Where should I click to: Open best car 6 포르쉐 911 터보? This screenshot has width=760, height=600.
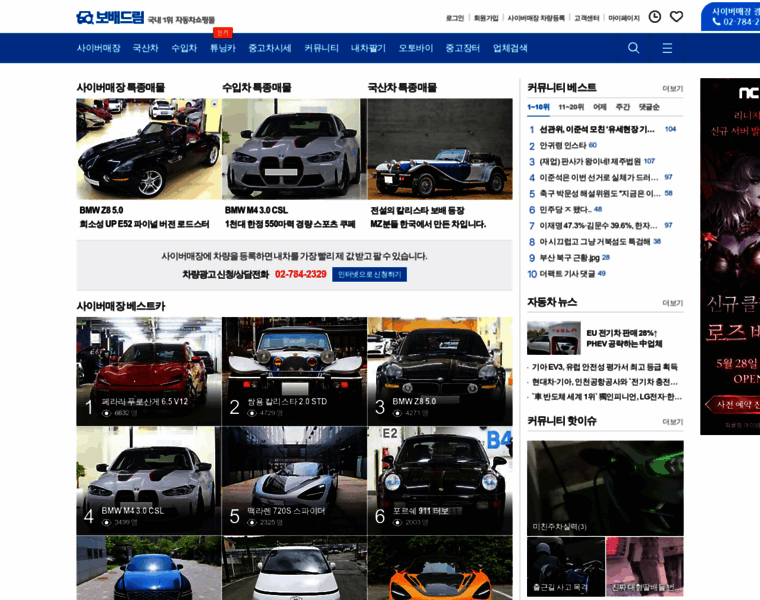(440, 481)
